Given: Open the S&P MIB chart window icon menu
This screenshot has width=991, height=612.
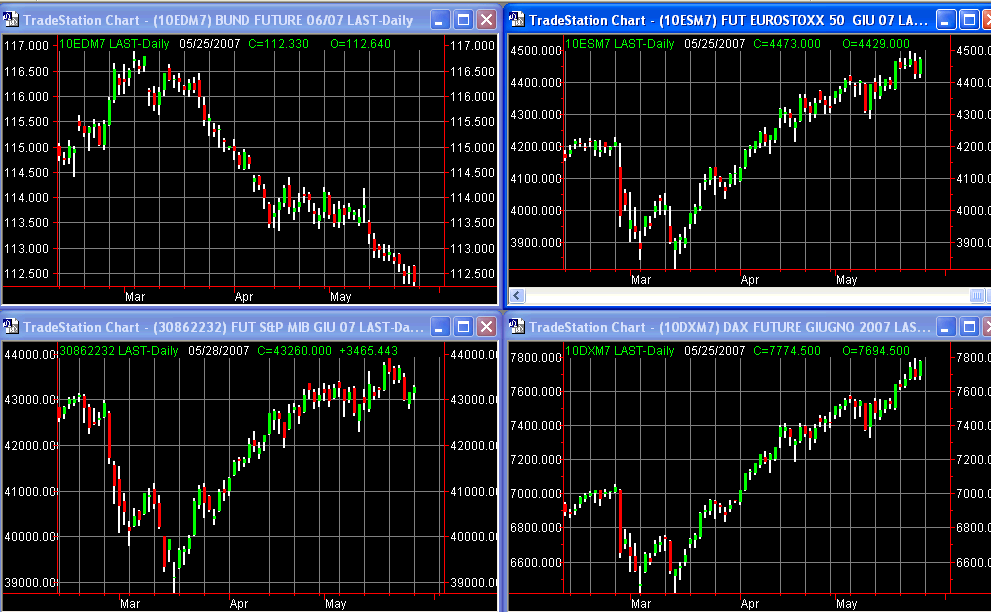Looking at the screenshot, I should tap(12, 327).
